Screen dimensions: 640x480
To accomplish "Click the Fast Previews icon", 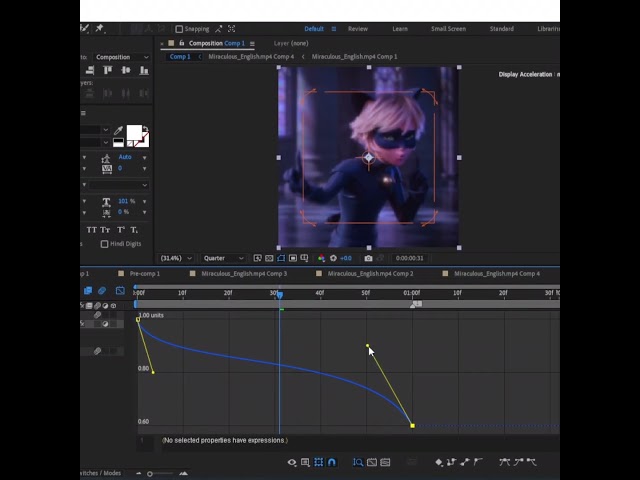I will [258, 258].
